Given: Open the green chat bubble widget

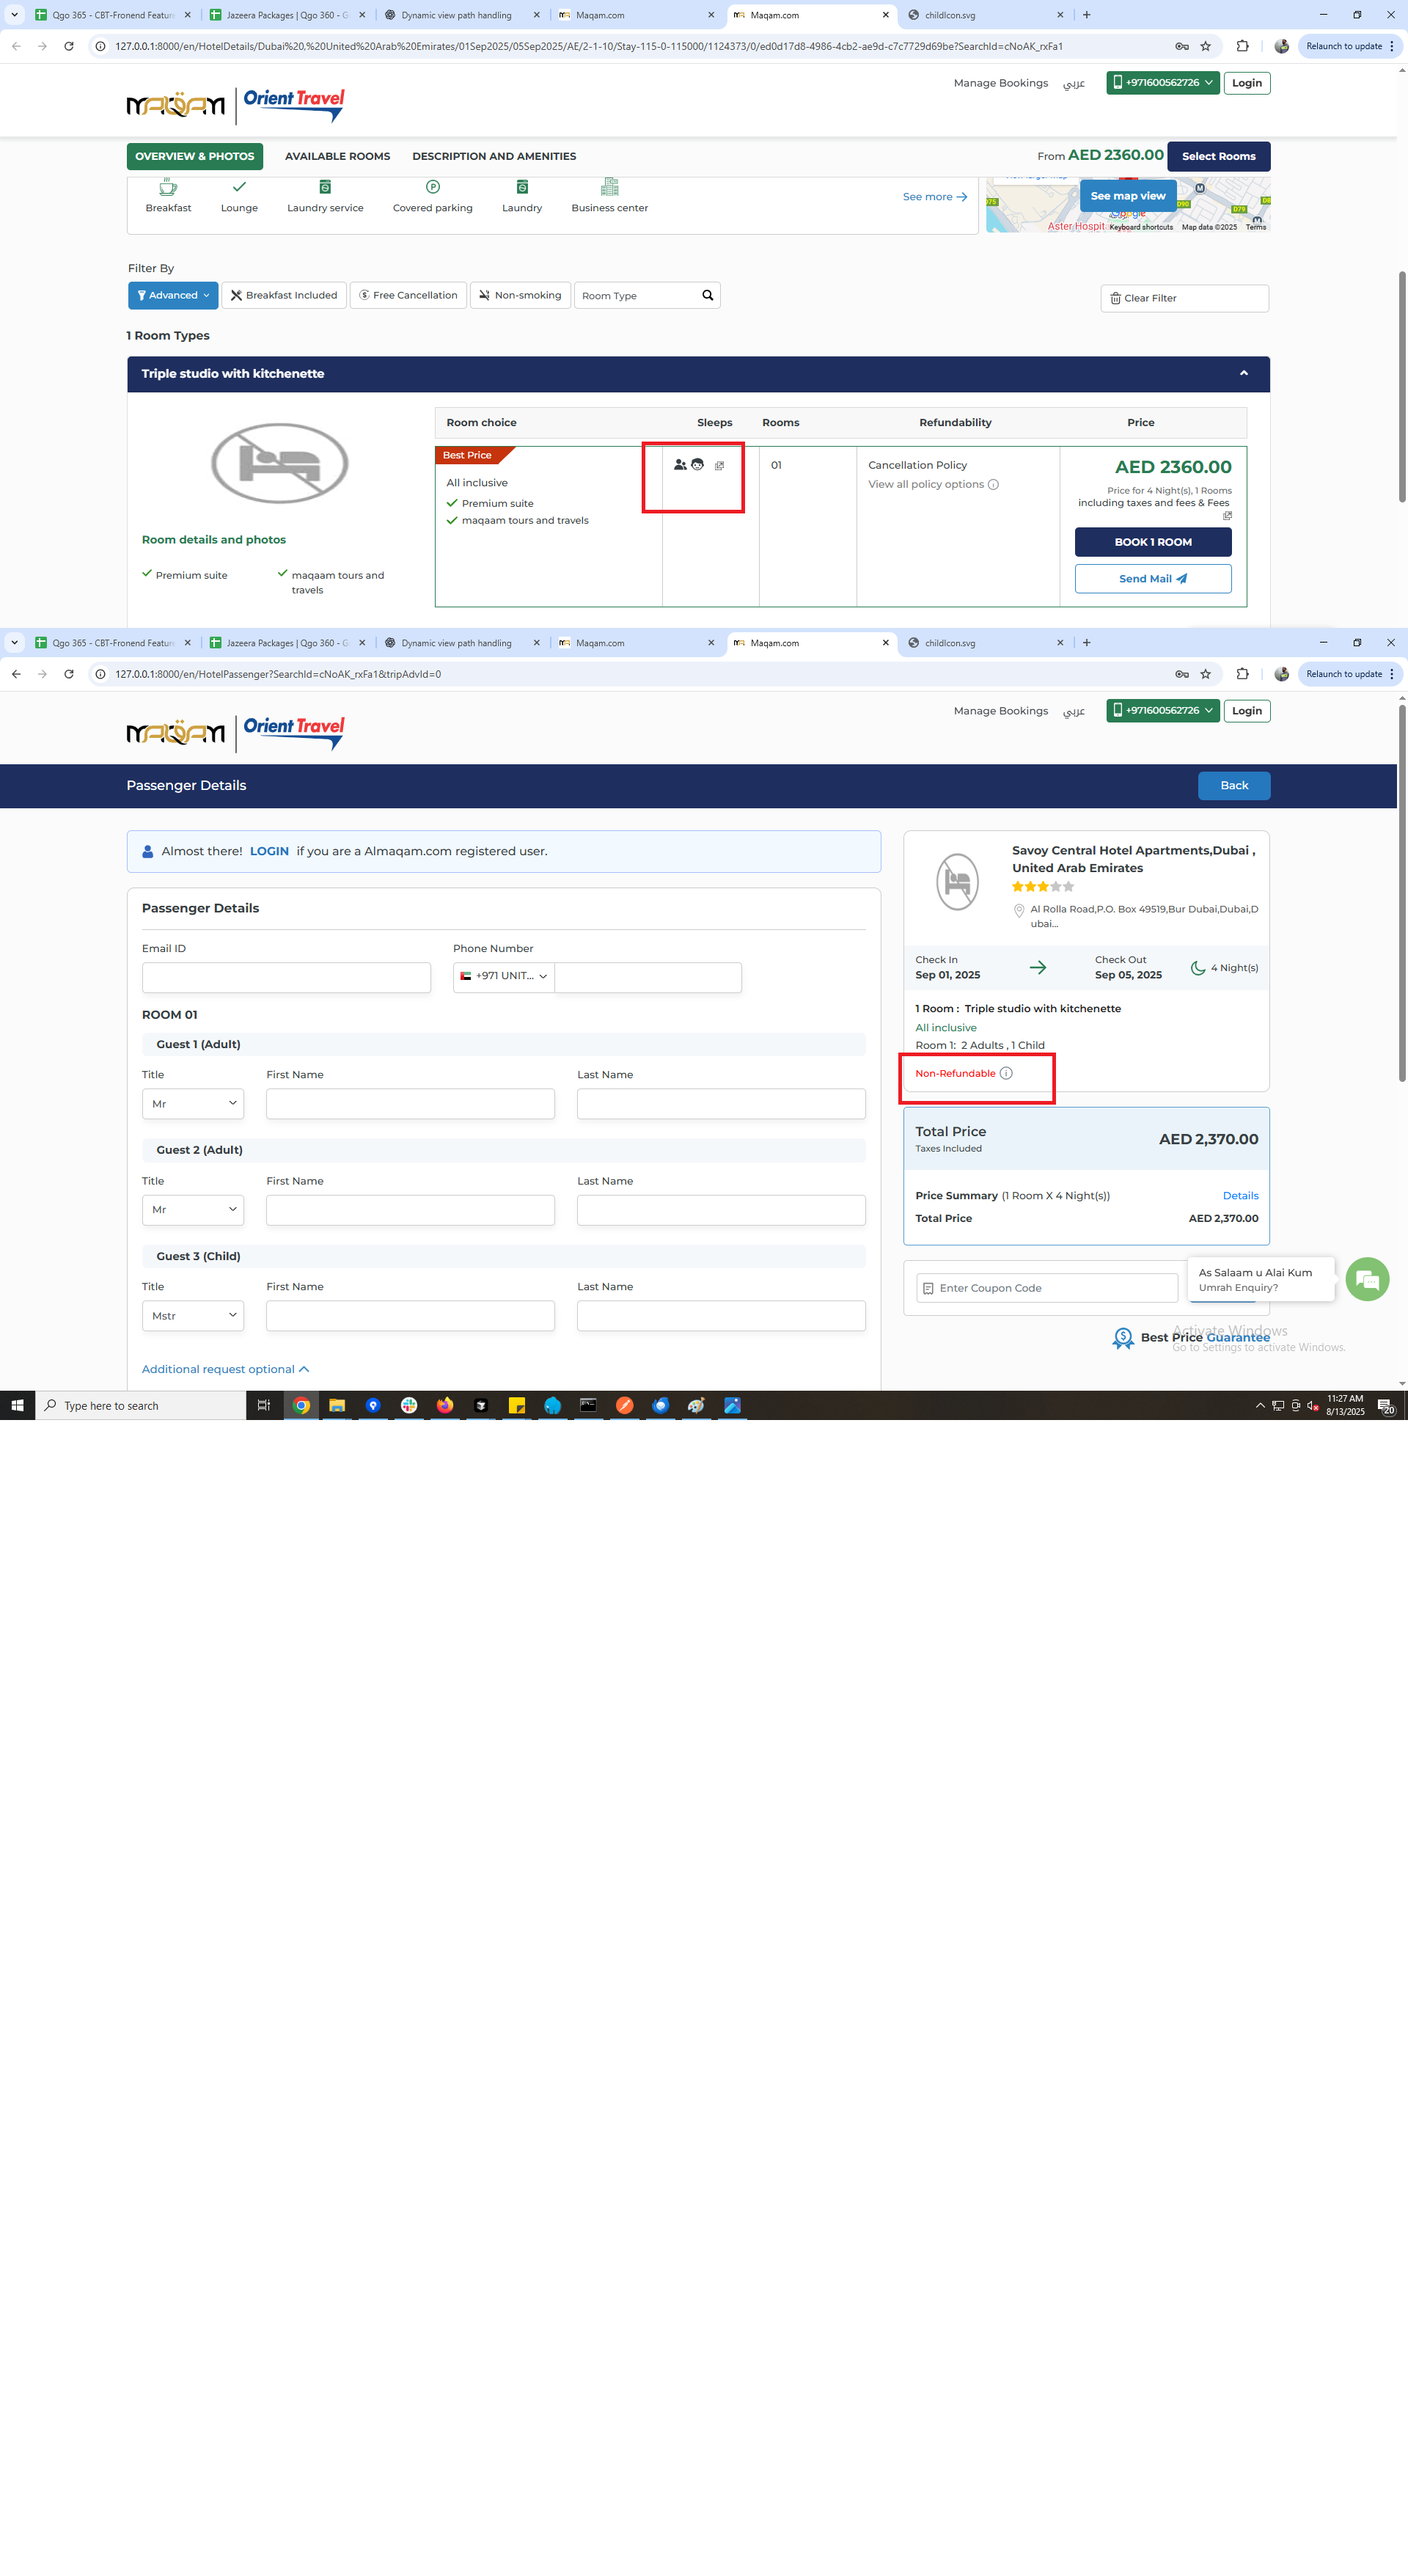Looking at the screenshot, I should (1367, 1279).
